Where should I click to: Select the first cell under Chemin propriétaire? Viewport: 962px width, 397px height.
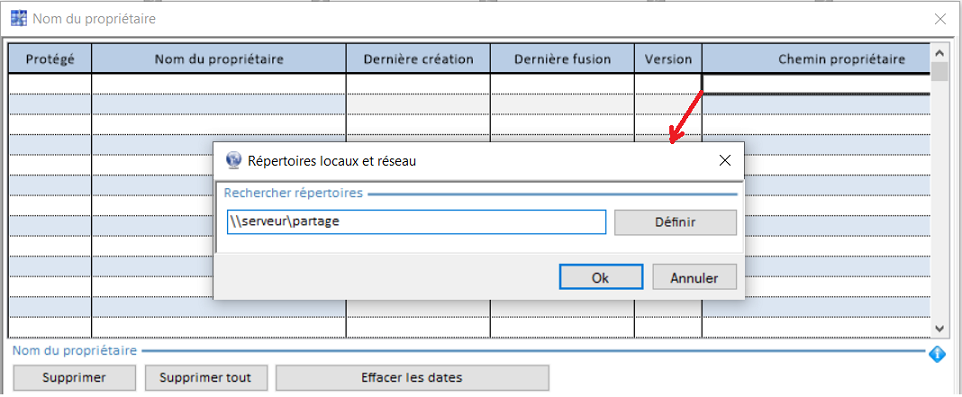tap(817, 83)
